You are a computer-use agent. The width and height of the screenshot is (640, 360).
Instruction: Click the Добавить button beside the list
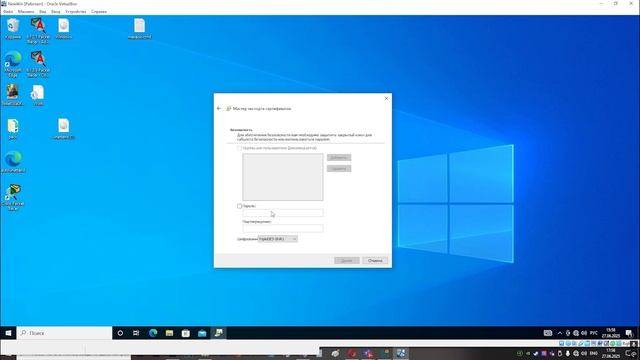pos(339,158)
